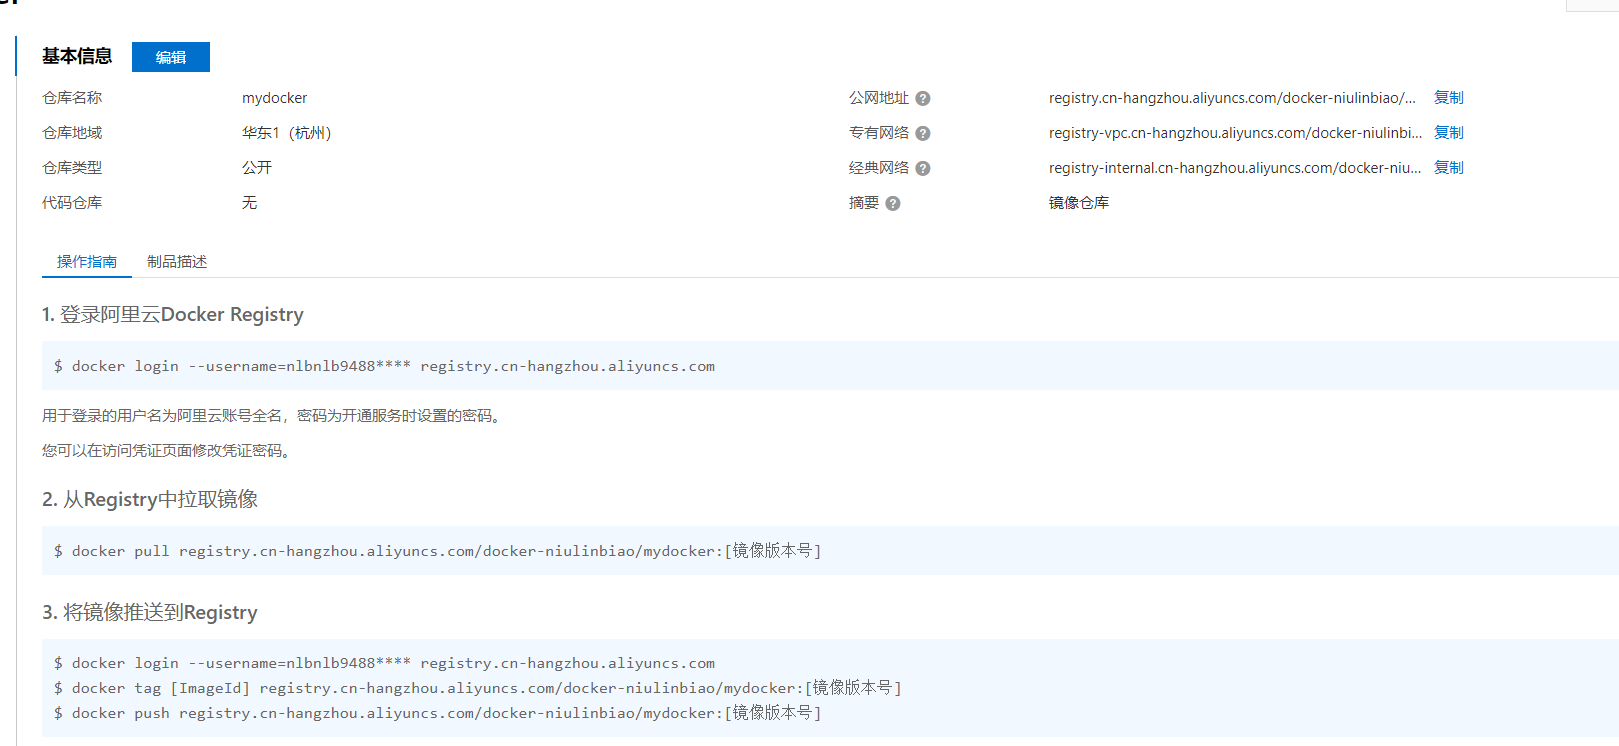Click the docker push command line
Viewport: 1619px width, 746px height.
[x=438, y=713]
